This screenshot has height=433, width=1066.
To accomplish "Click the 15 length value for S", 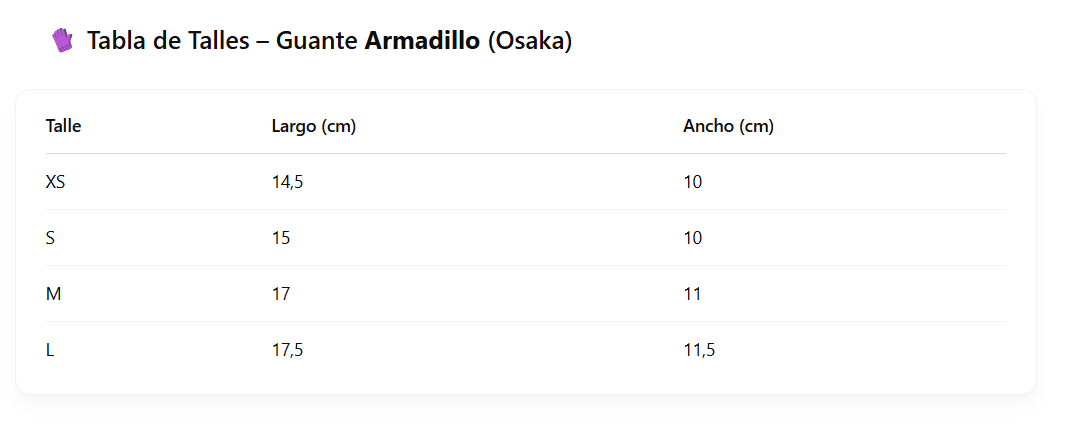I will click(281, 238).
